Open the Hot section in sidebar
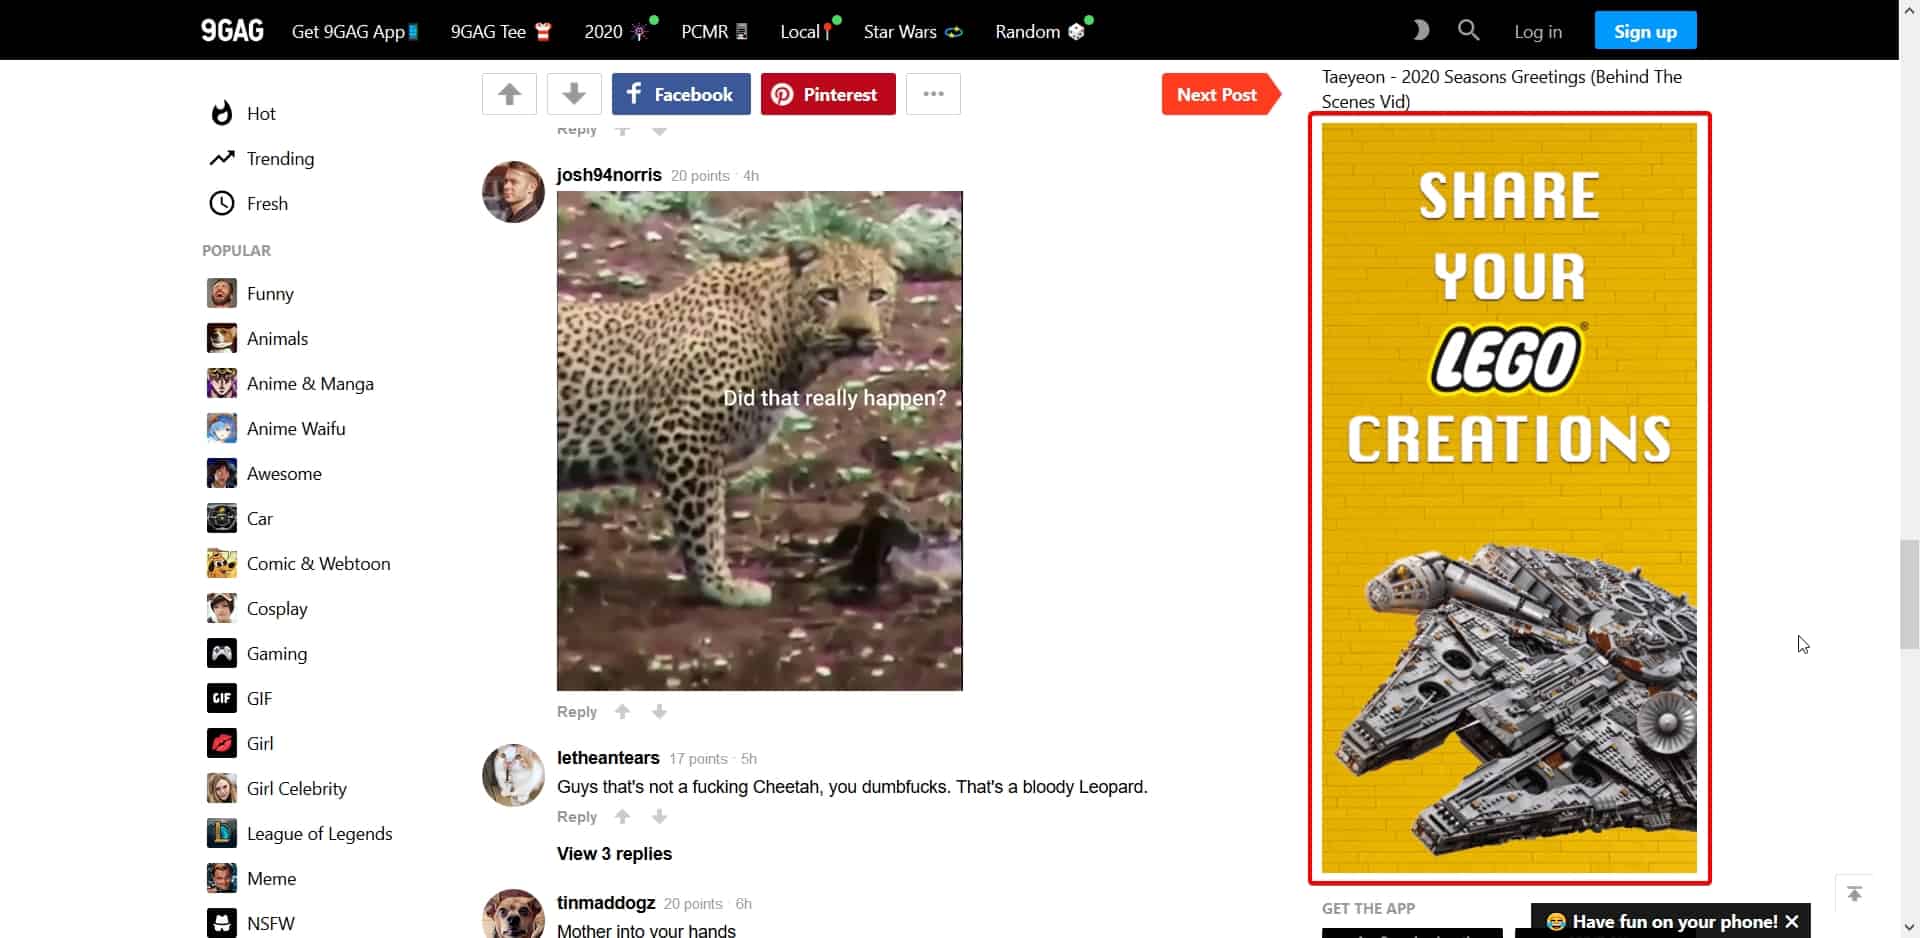The width and height of the screenshot is (1920, 938). [x=261, y=114]
